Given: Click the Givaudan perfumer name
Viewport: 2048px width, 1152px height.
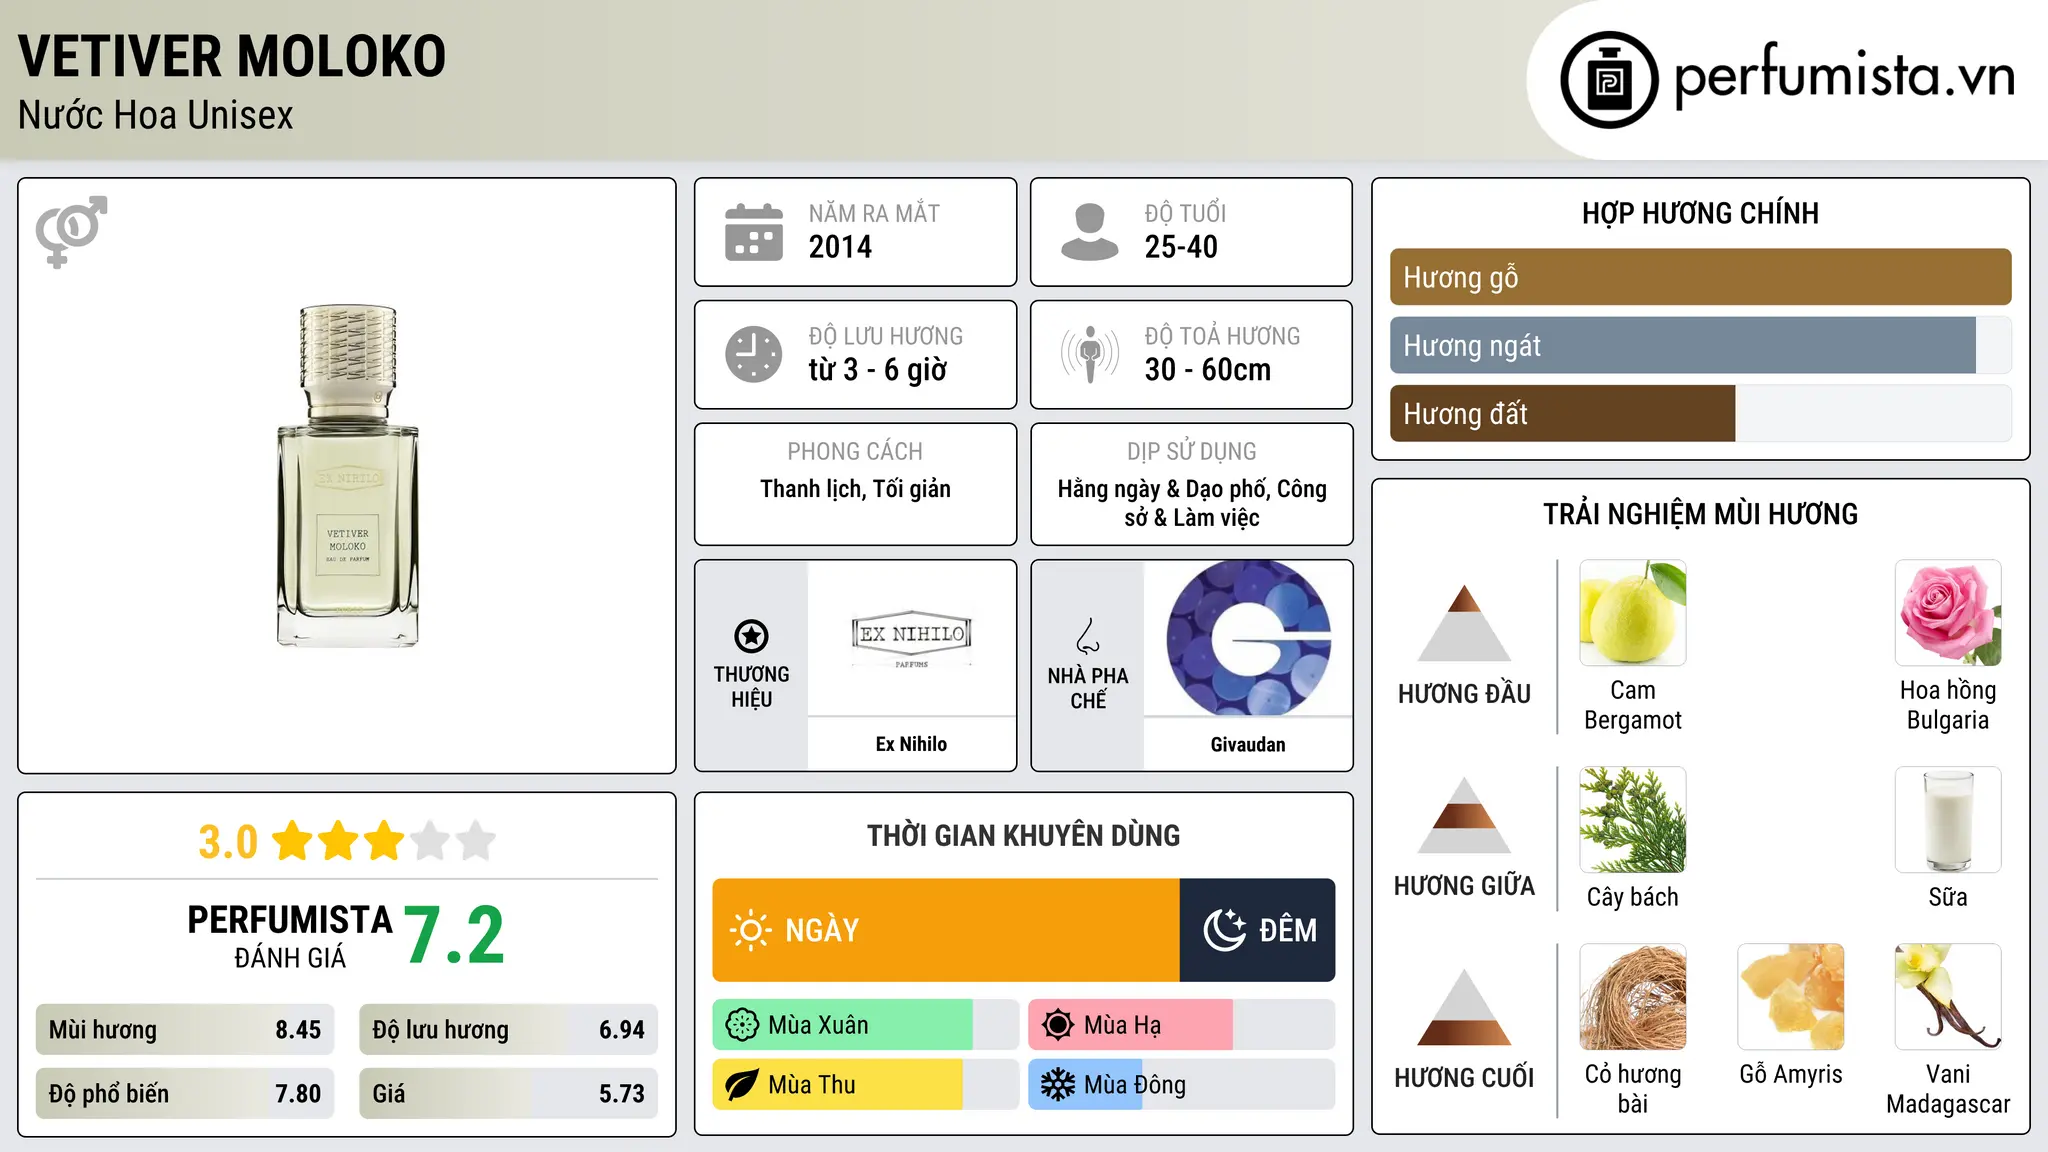Looking at the screenshot, I should [x=1248, y=744].
